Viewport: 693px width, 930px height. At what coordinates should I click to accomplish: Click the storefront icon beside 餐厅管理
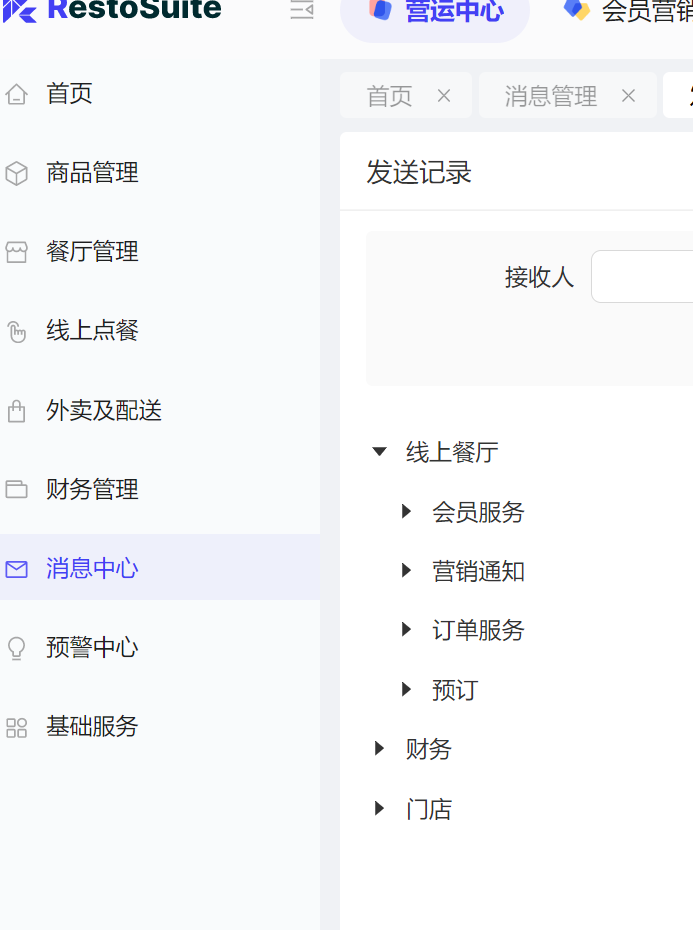[x=16, y=252]
